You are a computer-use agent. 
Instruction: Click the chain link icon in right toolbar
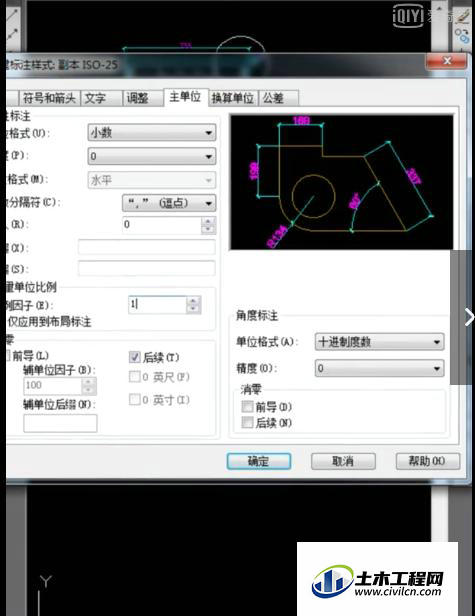click(462, 36)
